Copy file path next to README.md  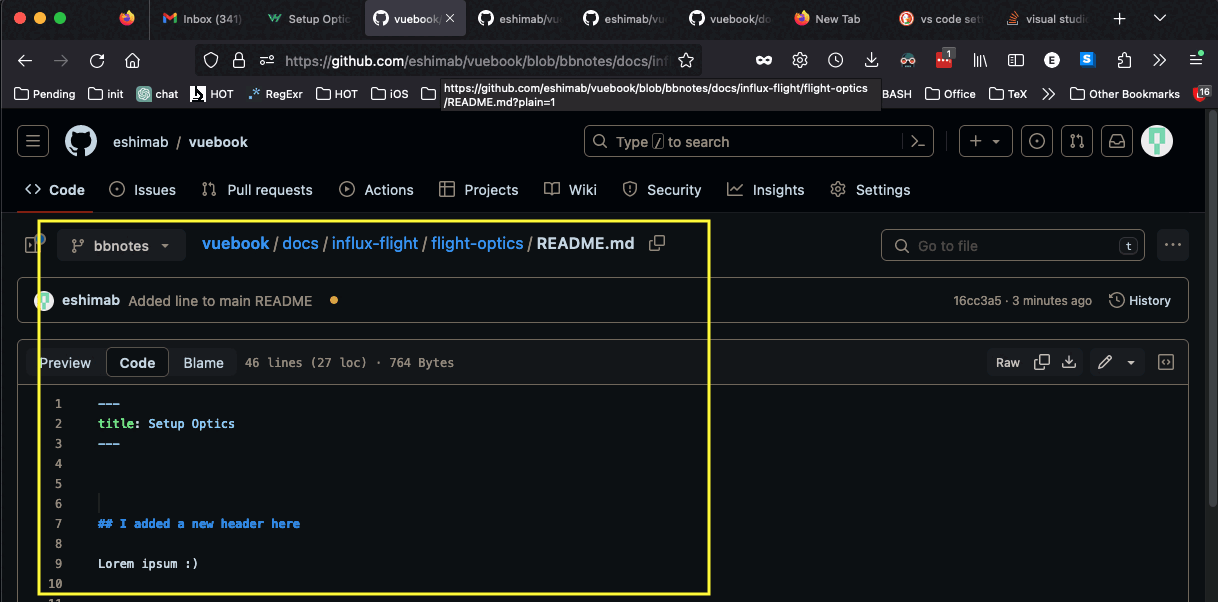(x=657, y=243)
